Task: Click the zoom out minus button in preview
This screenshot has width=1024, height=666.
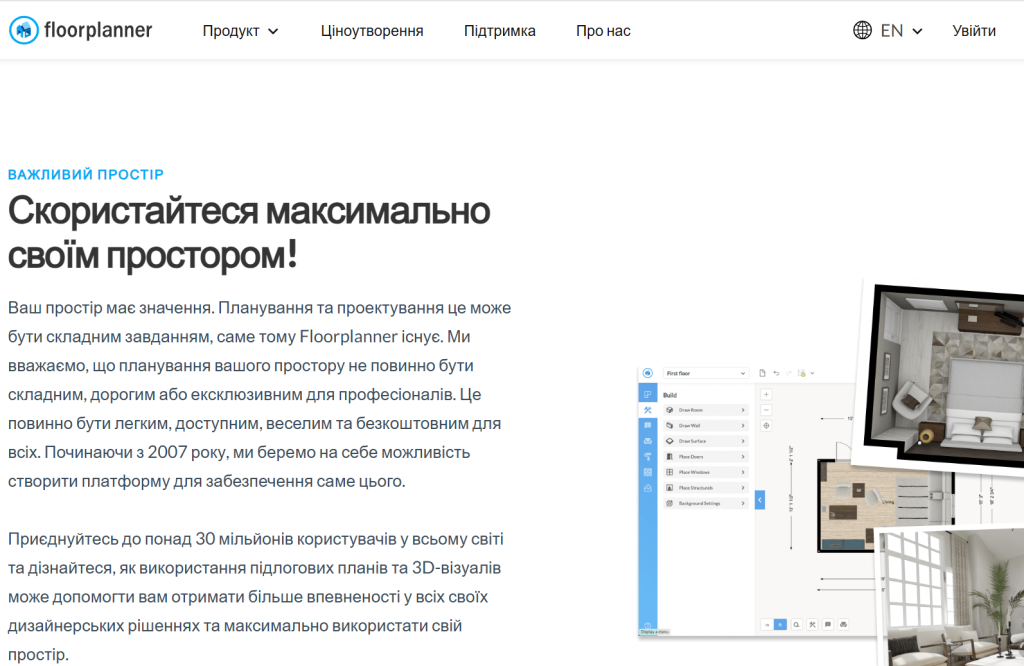Action: tap(766, 410)
